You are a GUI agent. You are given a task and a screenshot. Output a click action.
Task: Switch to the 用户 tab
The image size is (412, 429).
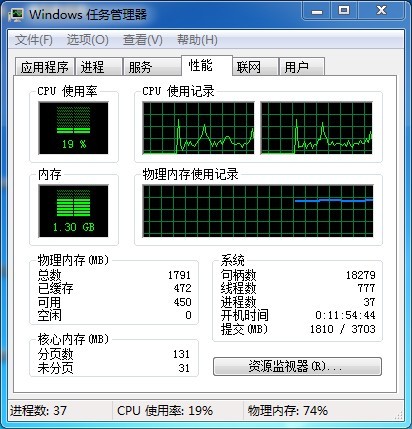tap(302, 67)
